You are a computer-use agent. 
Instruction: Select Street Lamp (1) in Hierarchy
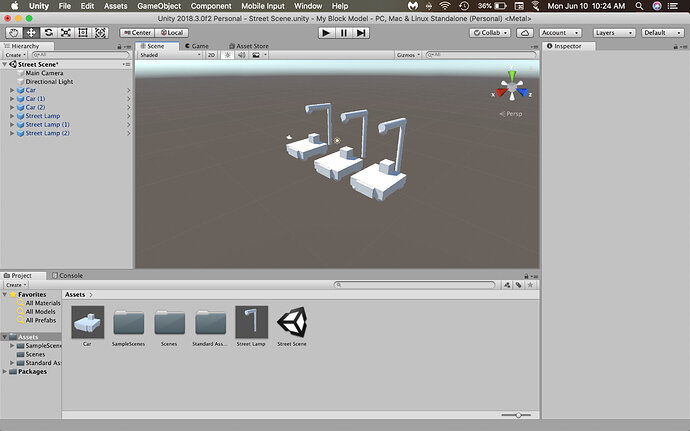(x=47, y=125)
